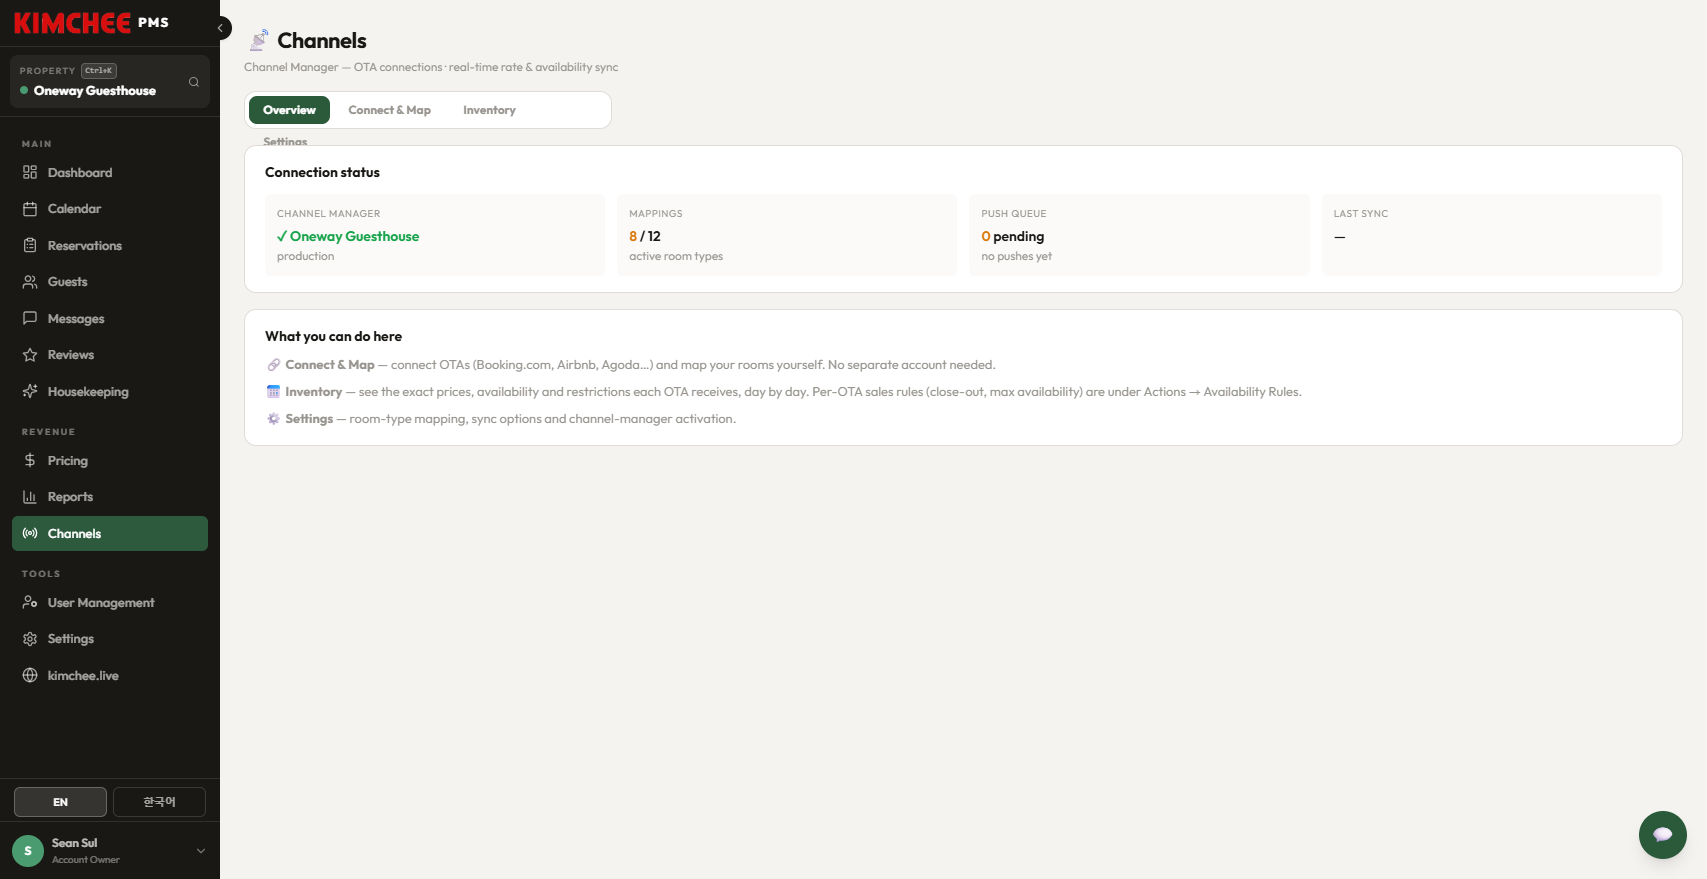
Task: Open Reports in the sidebar
Action: [x=110, y=497]
